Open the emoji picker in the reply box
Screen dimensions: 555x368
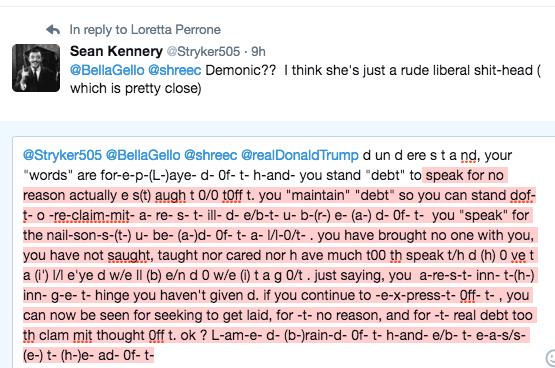551,358
